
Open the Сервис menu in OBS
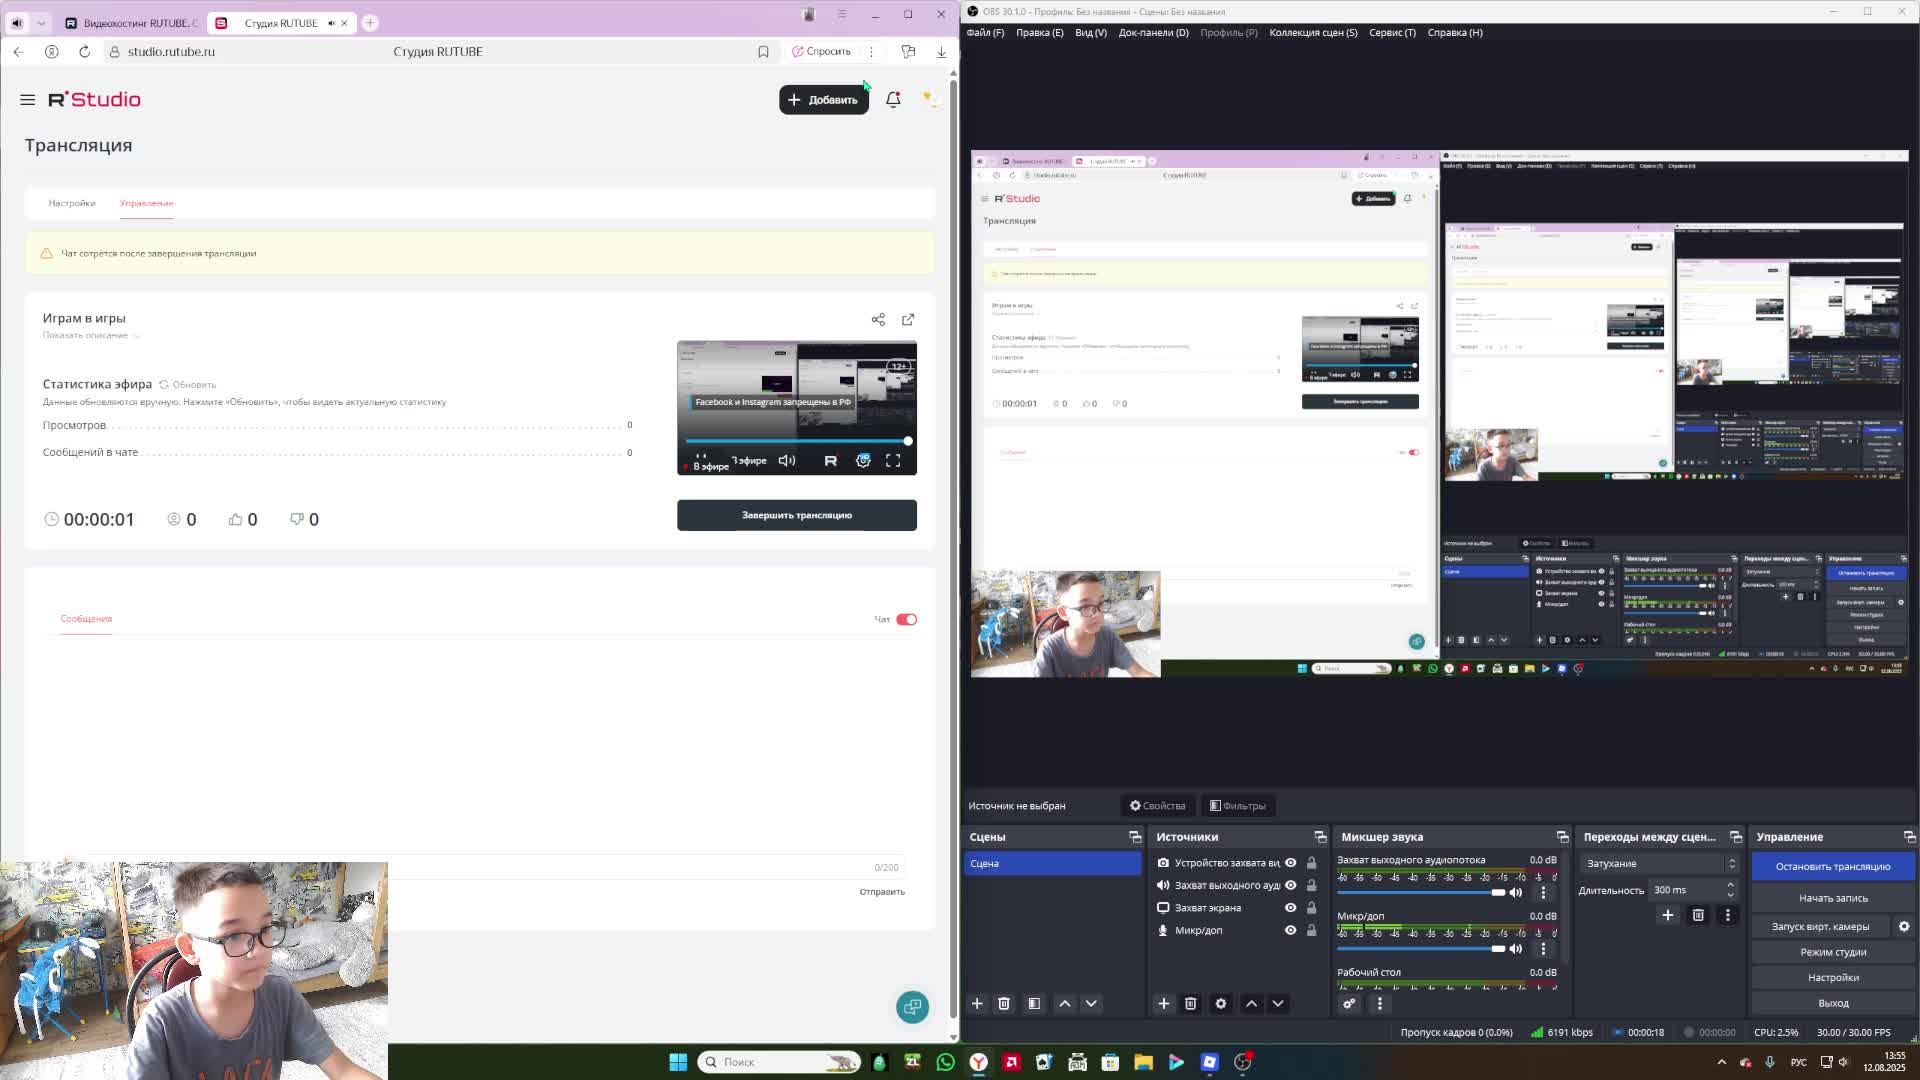tap(1391, 32)
